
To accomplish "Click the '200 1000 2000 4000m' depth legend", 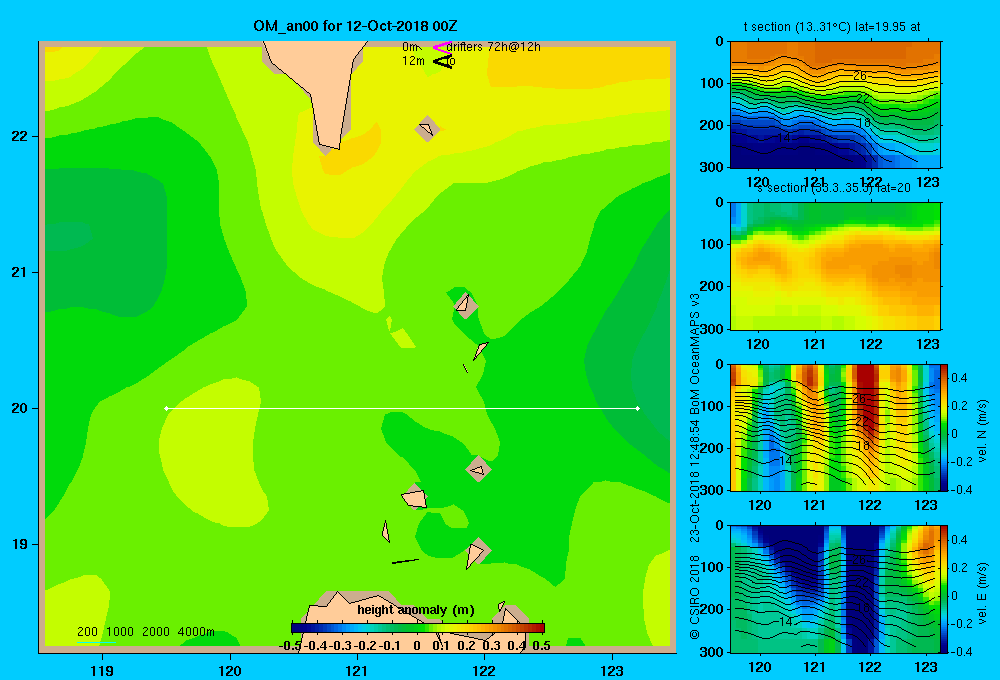I will (145, 632).
